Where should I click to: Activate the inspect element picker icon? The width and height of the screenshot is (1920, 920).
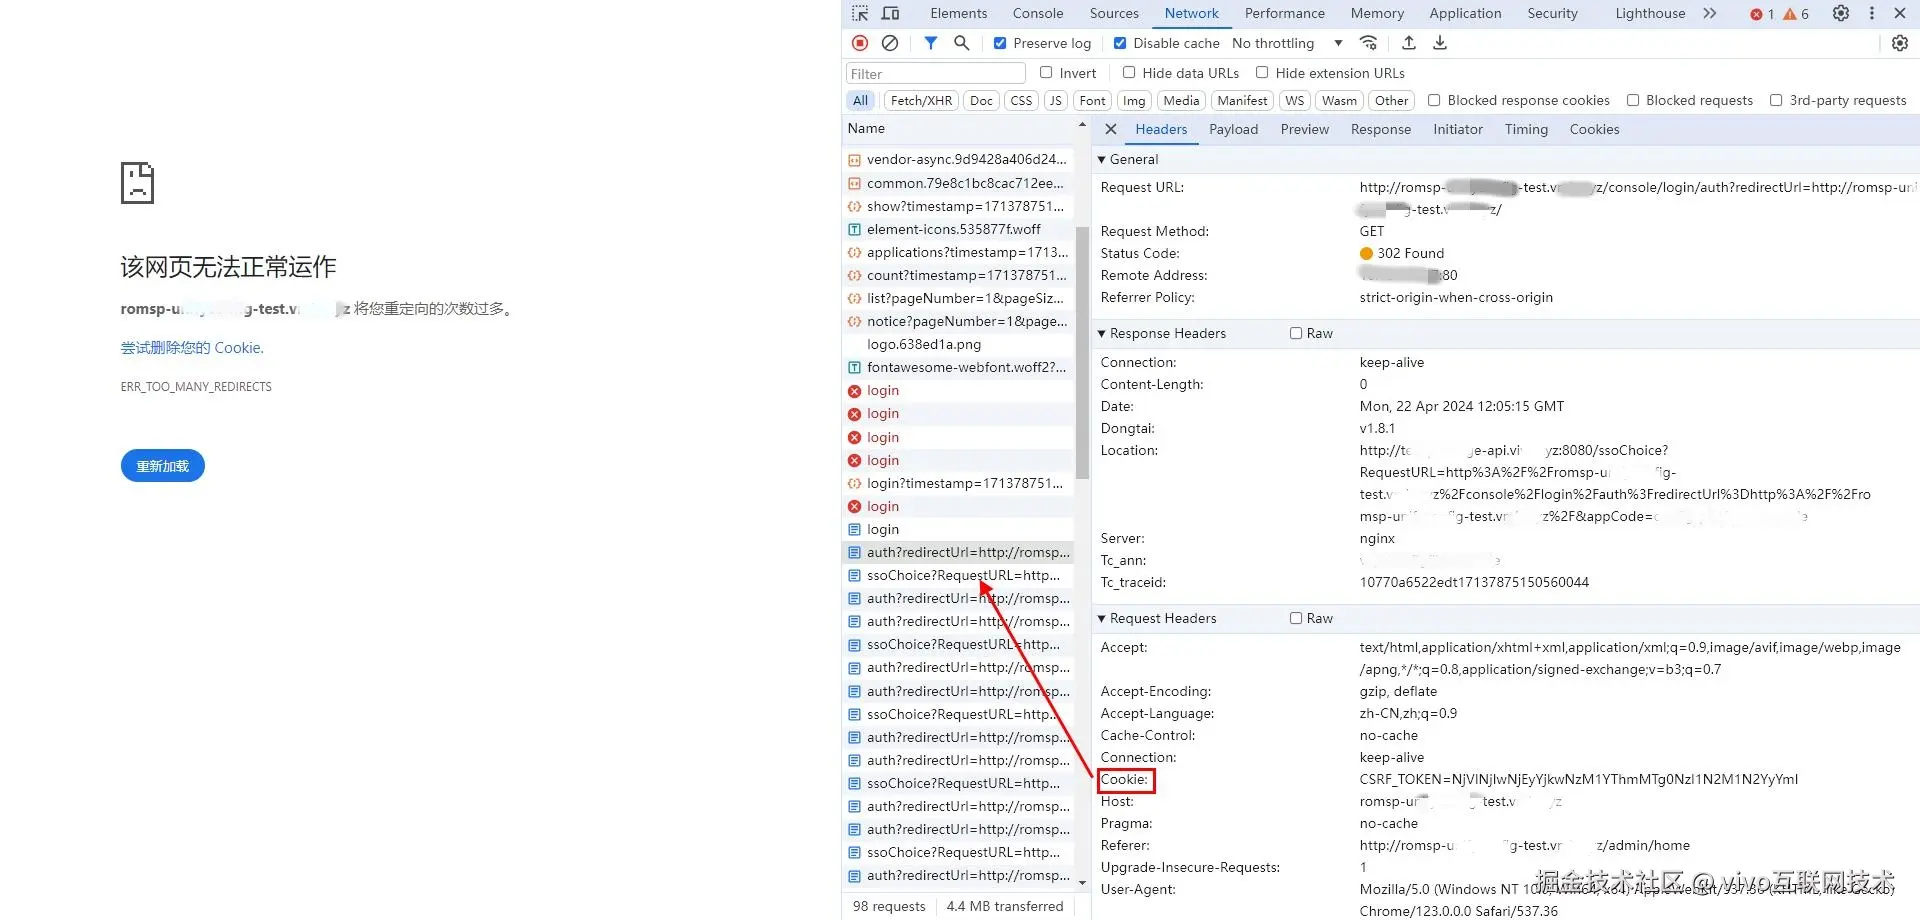[x=860, y=14]
